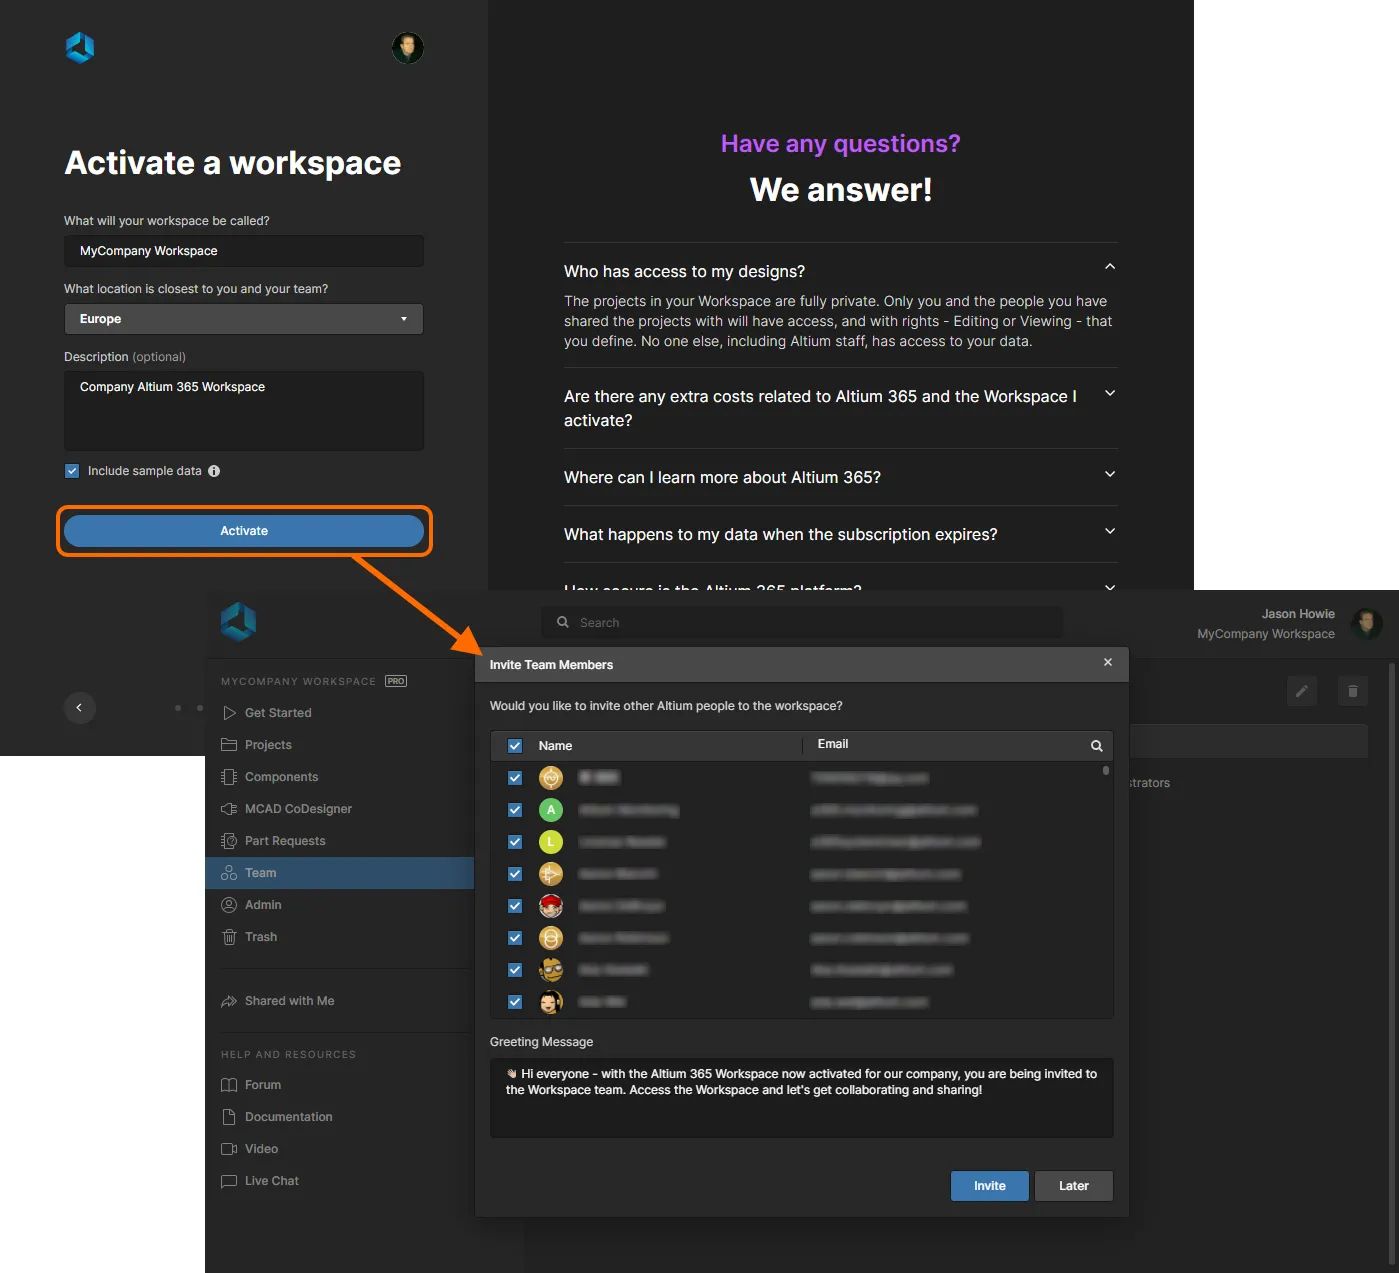Click the Live Chat bubble icon
This screenshot has height=1273, width=1399.
point(229,1181)
